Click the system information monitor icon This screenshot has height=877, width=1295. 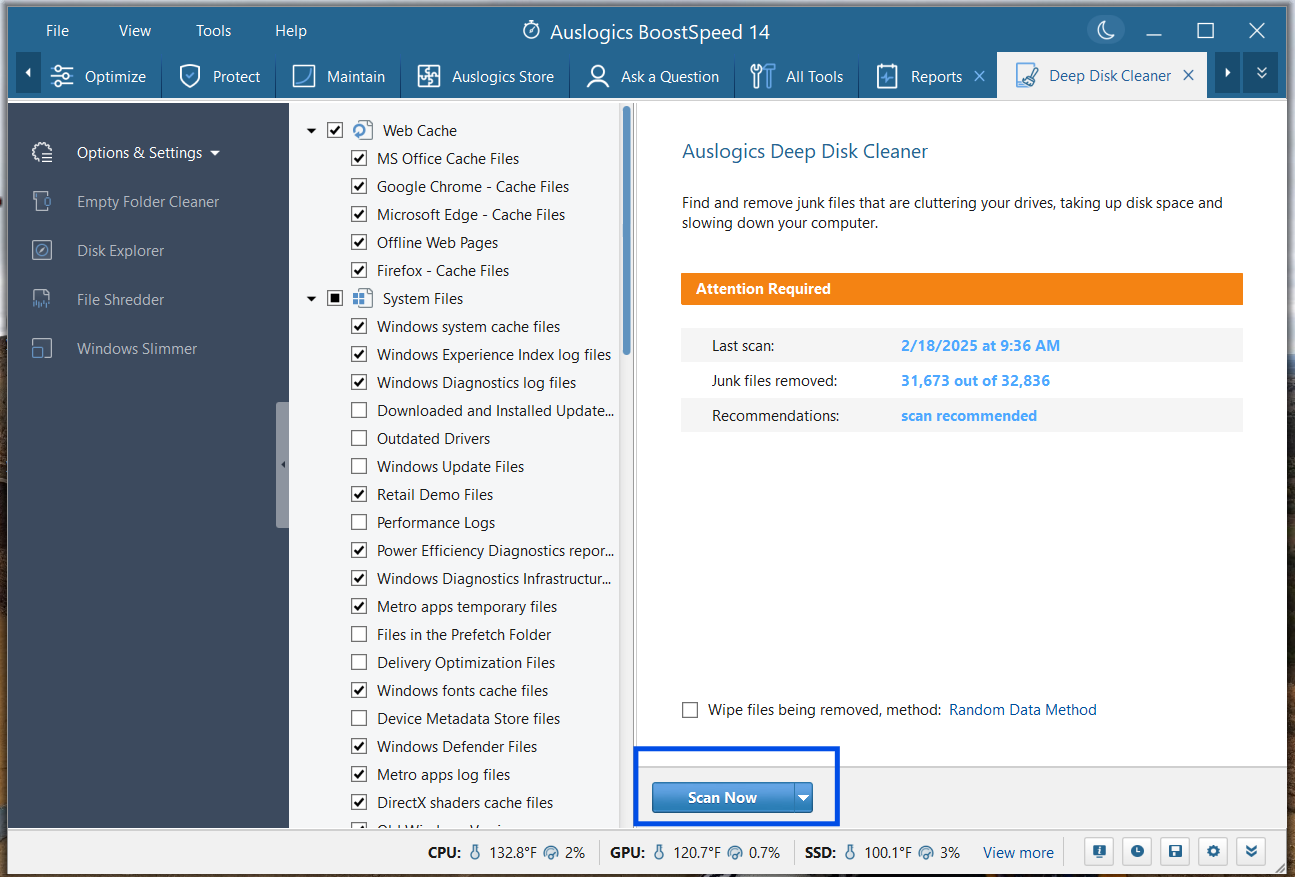pyautogui.click(x=1099, y=852)
